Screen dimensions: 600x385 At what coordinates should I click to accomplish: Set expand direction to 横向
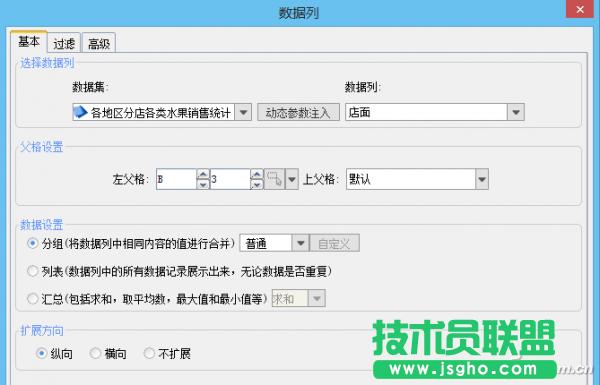(95, 353)
